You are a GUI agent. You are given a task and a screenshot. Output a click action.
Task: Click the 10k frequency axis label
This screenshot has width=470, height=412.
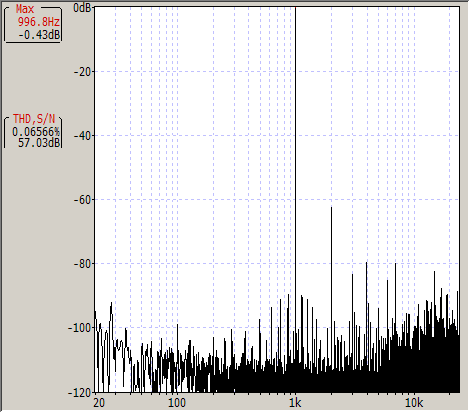[414, 403]
